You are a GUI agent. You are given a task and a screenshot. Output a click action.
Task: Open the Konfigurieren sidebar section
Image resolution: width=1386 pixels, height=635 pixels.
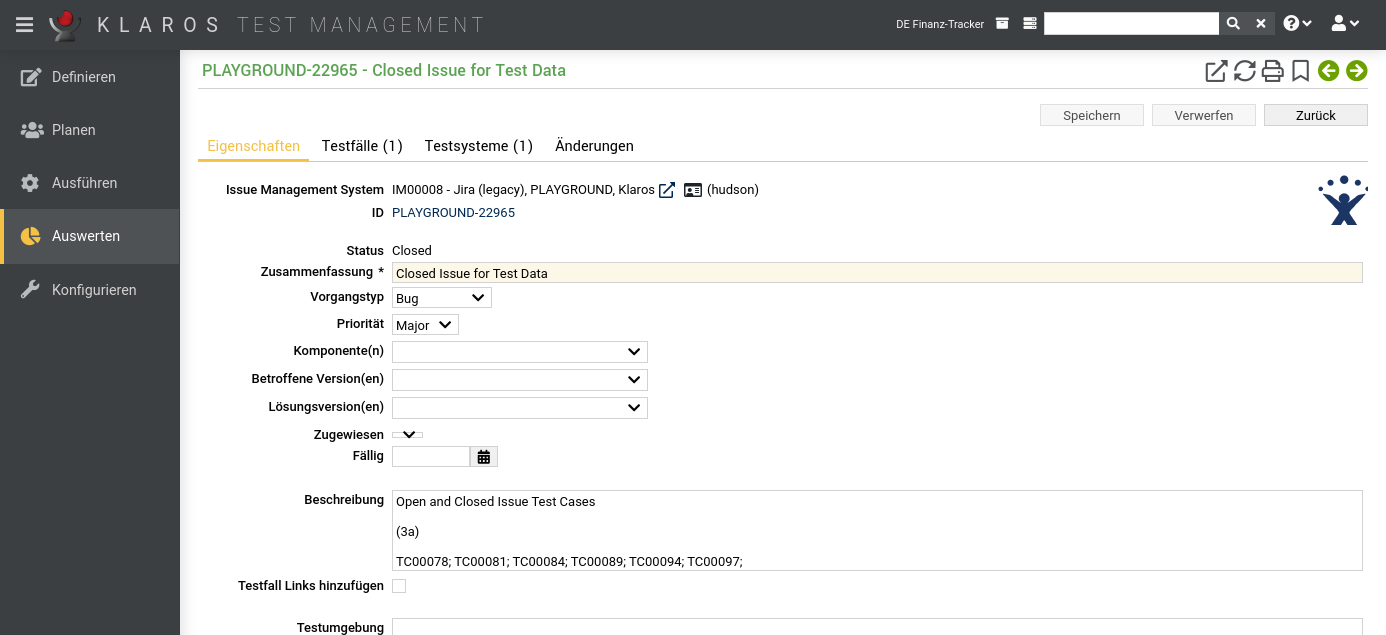[x=90, y=290]
